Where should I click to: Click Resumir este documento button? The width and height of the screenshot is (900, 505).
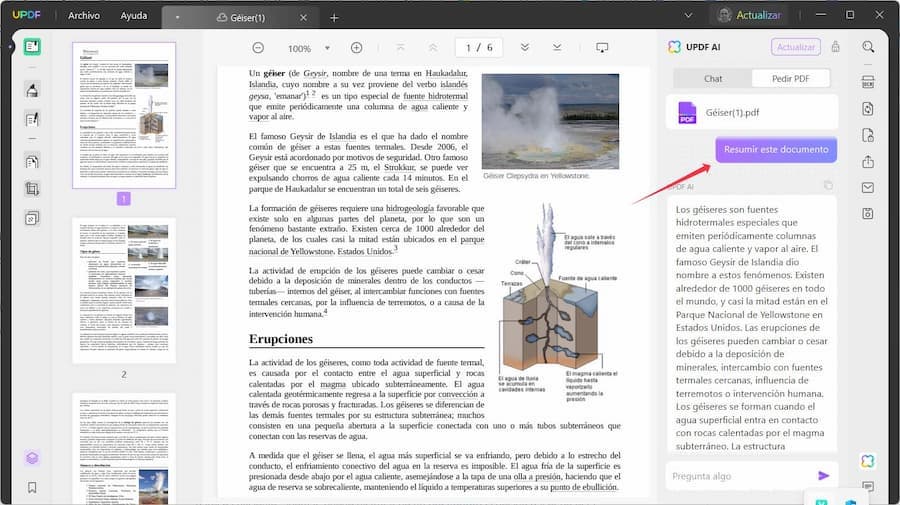click(x=776, y=149)
